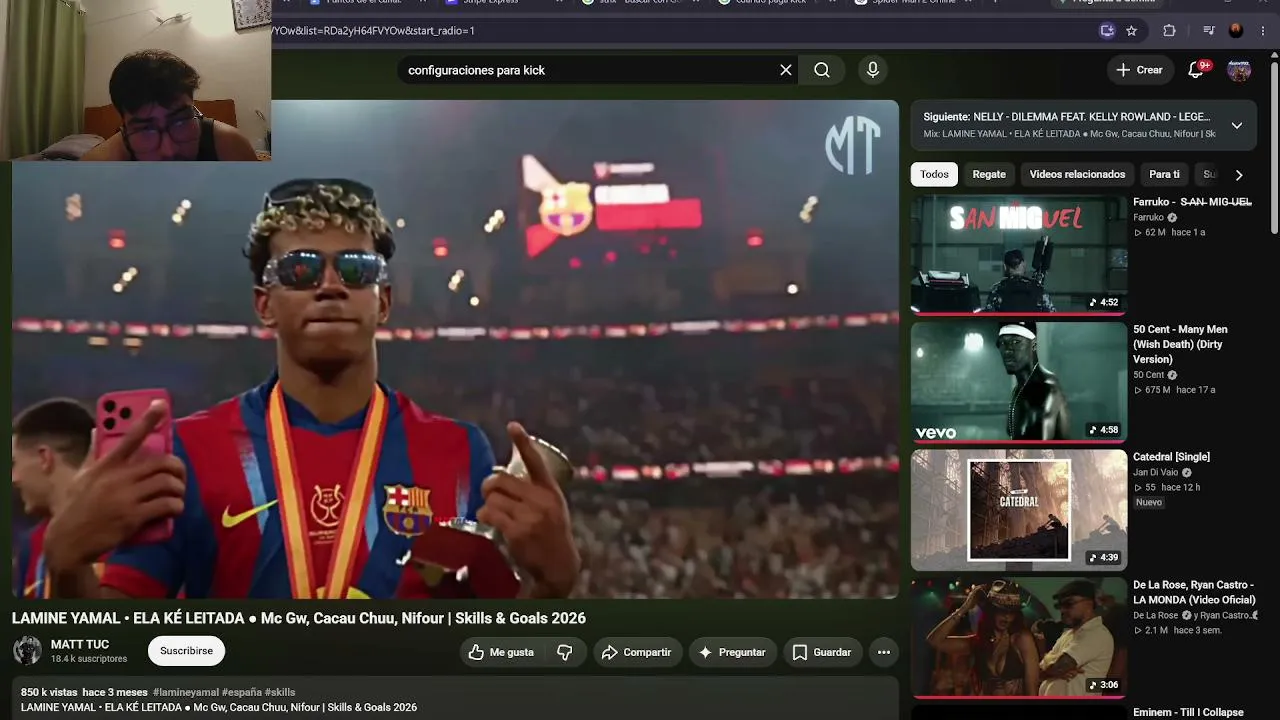The height and width of the screenshot is (720, 1280).
Task: Open the Catedral [Single] thumbnail
Action: pos(1019,510)
